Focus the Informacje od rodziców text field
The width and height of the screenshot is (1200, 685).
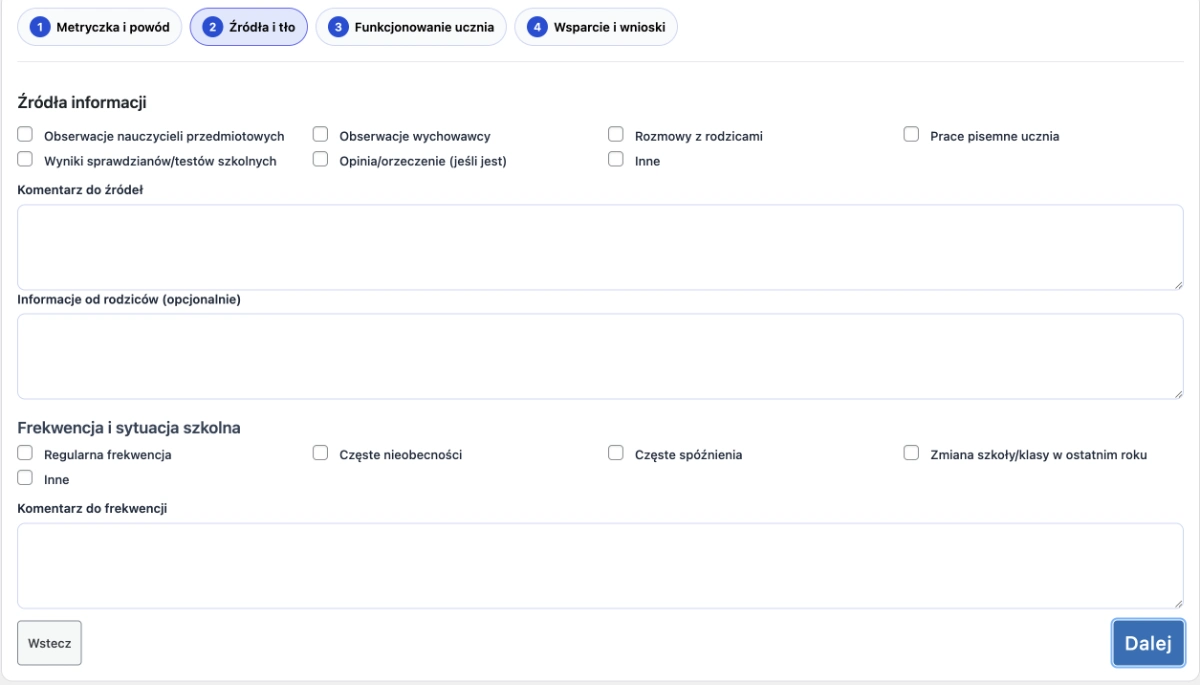[600, 356]
